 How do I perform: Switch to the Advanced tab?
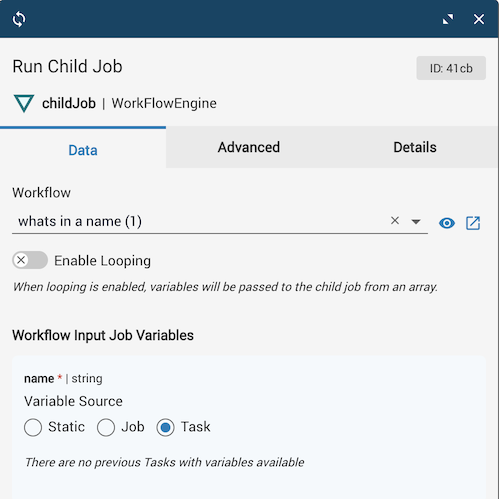pyautogui.click(x=249, y=147)
